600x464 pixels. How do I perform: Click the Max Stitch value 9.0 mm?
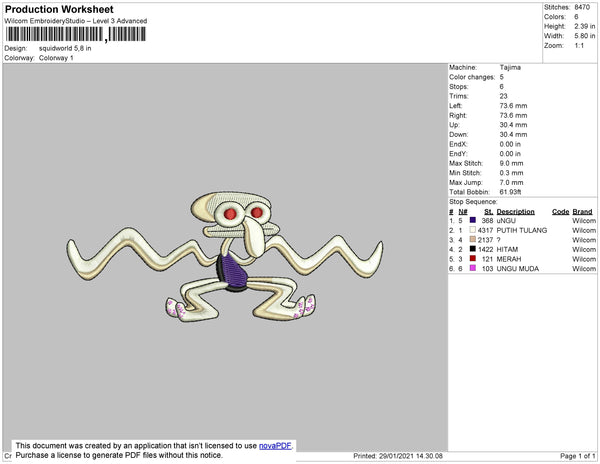[511, 163]
